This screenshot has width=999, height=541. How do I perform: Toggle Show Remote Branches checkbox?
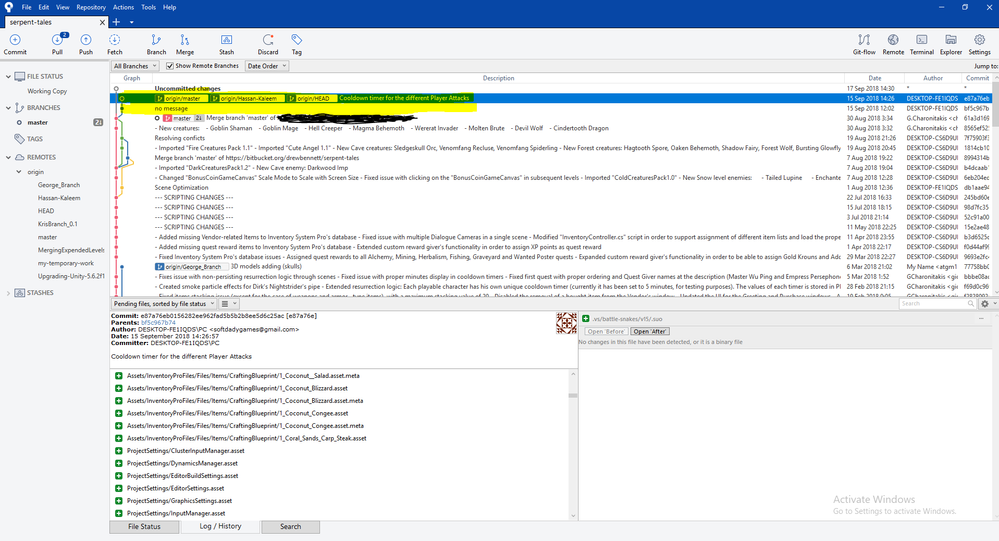click(x=169, y=66)
